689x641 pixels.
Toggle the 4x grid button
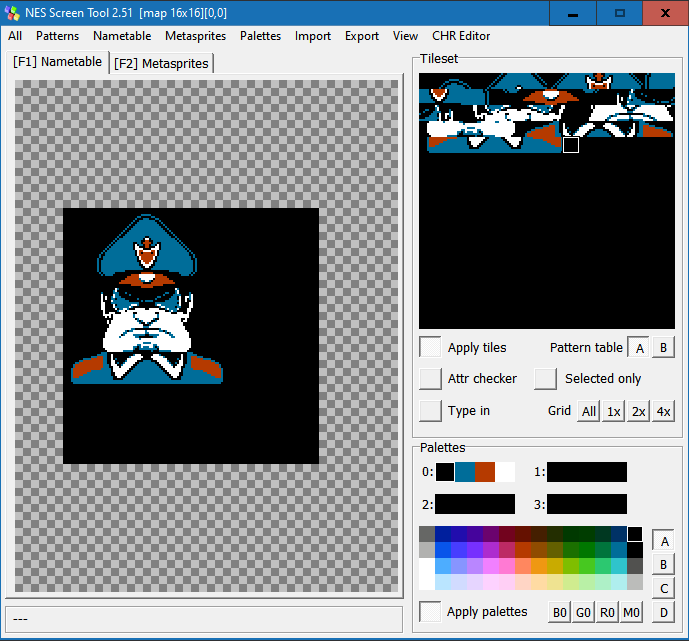[664, 411]
